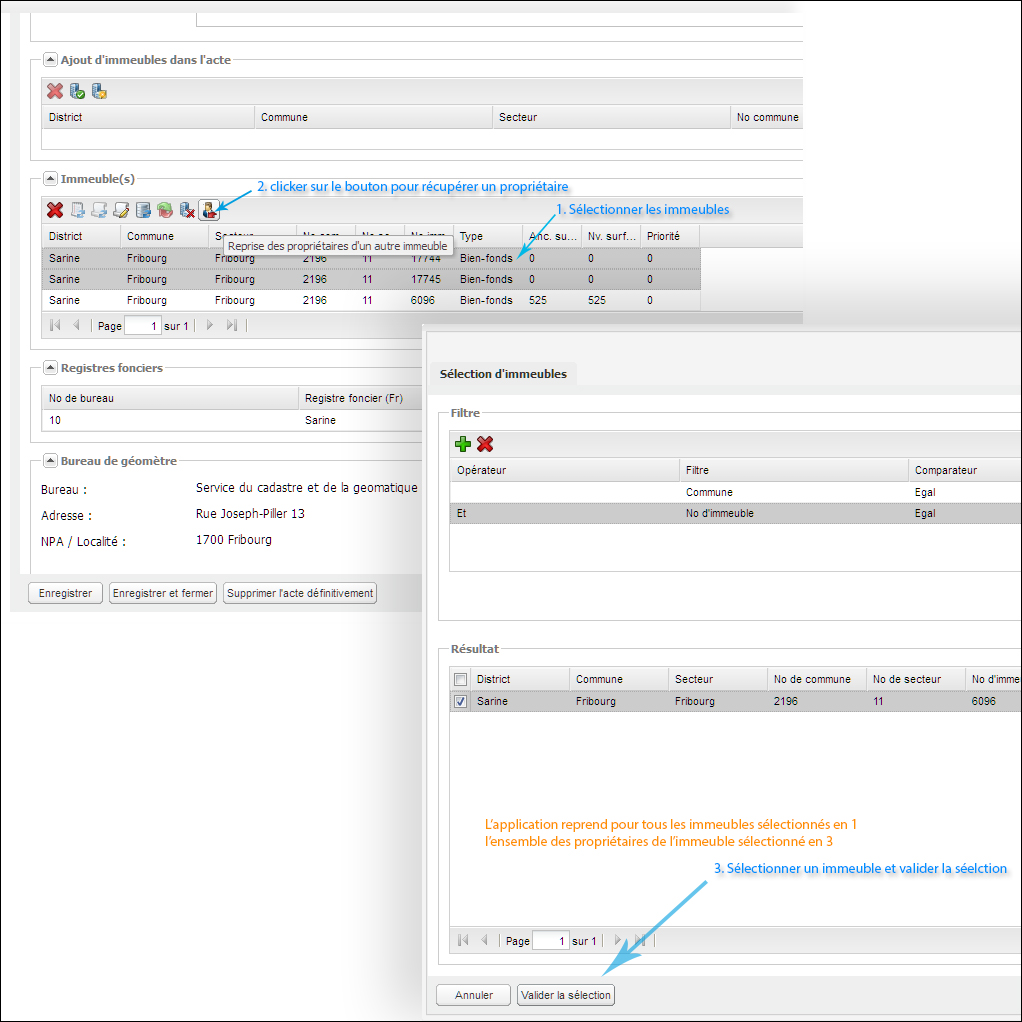Select the Sélection d'immeubles tab
Screen dimensions: 1022x1022
tap(503, 374)
